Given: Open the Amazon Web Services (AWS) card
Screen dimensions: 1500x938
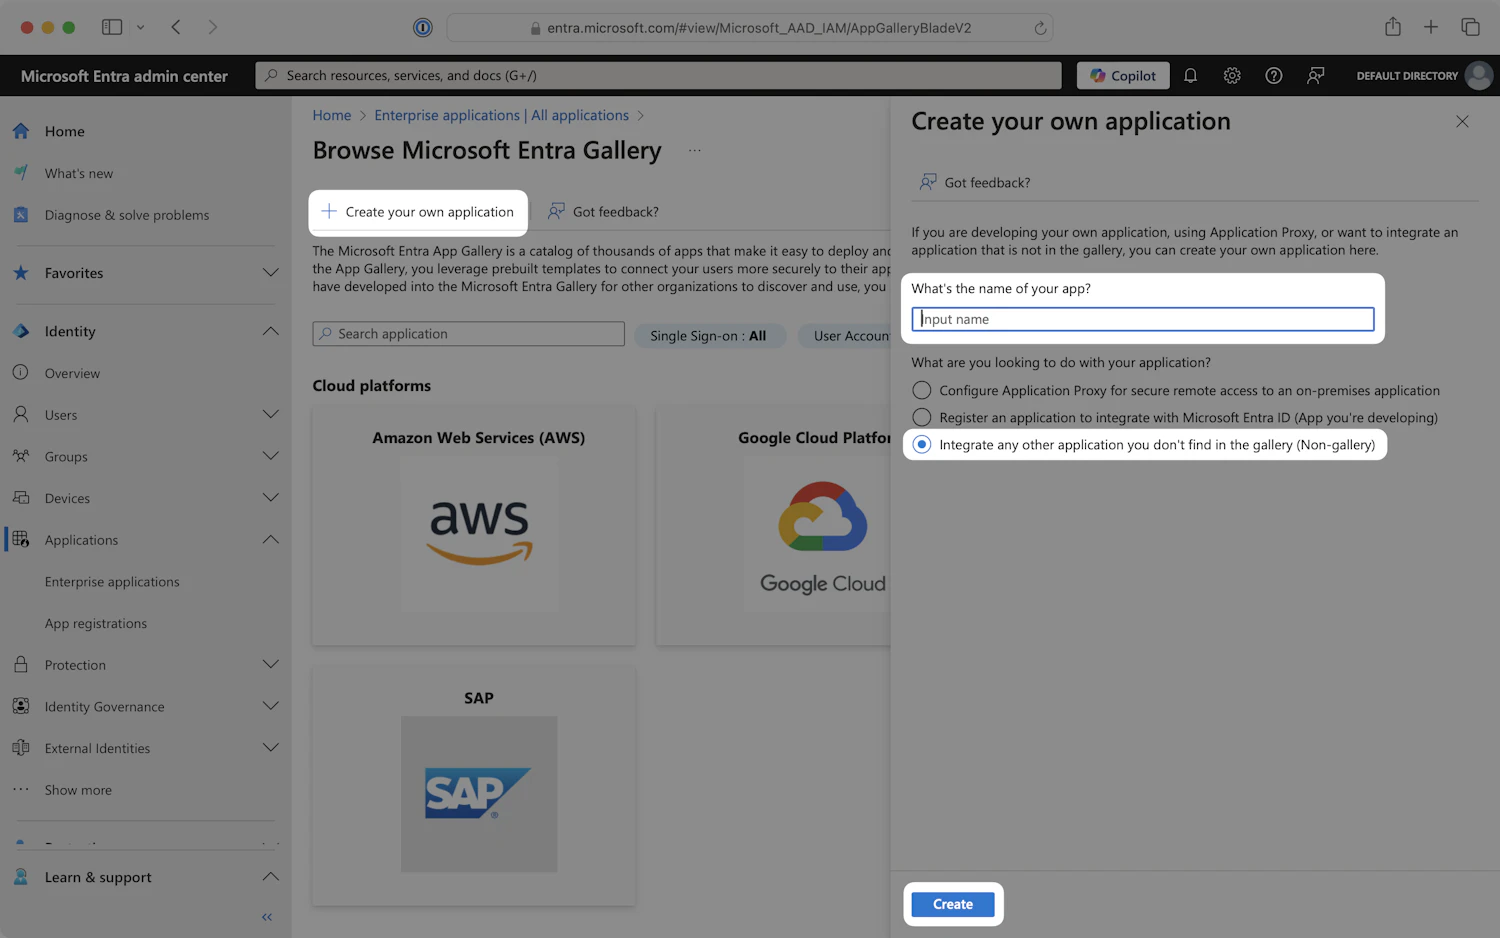Looking at the screenshot, I should coord(474,525).
